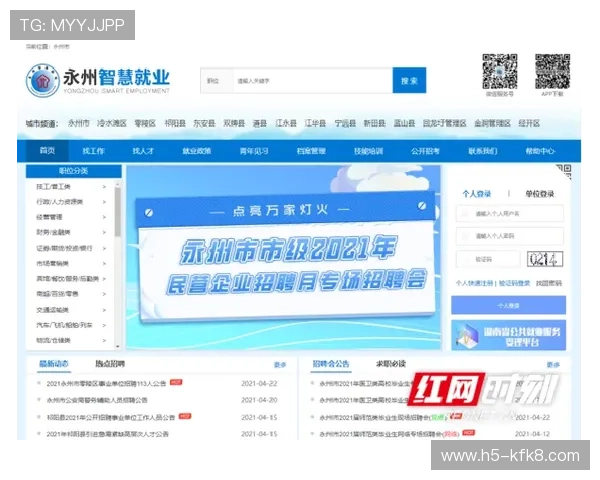This screenshot has height=480, width=600.
Task: Select 宁远县 in the city channel
Action: [x=345, y=123]
